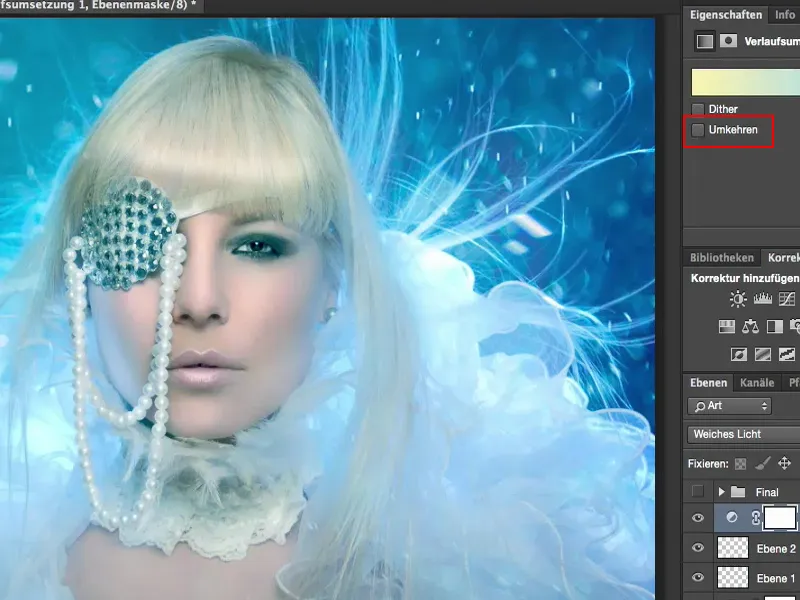Select the Ebene 1 layer name
This screenshot has height=600, width=800.
(x=776, y=579)
